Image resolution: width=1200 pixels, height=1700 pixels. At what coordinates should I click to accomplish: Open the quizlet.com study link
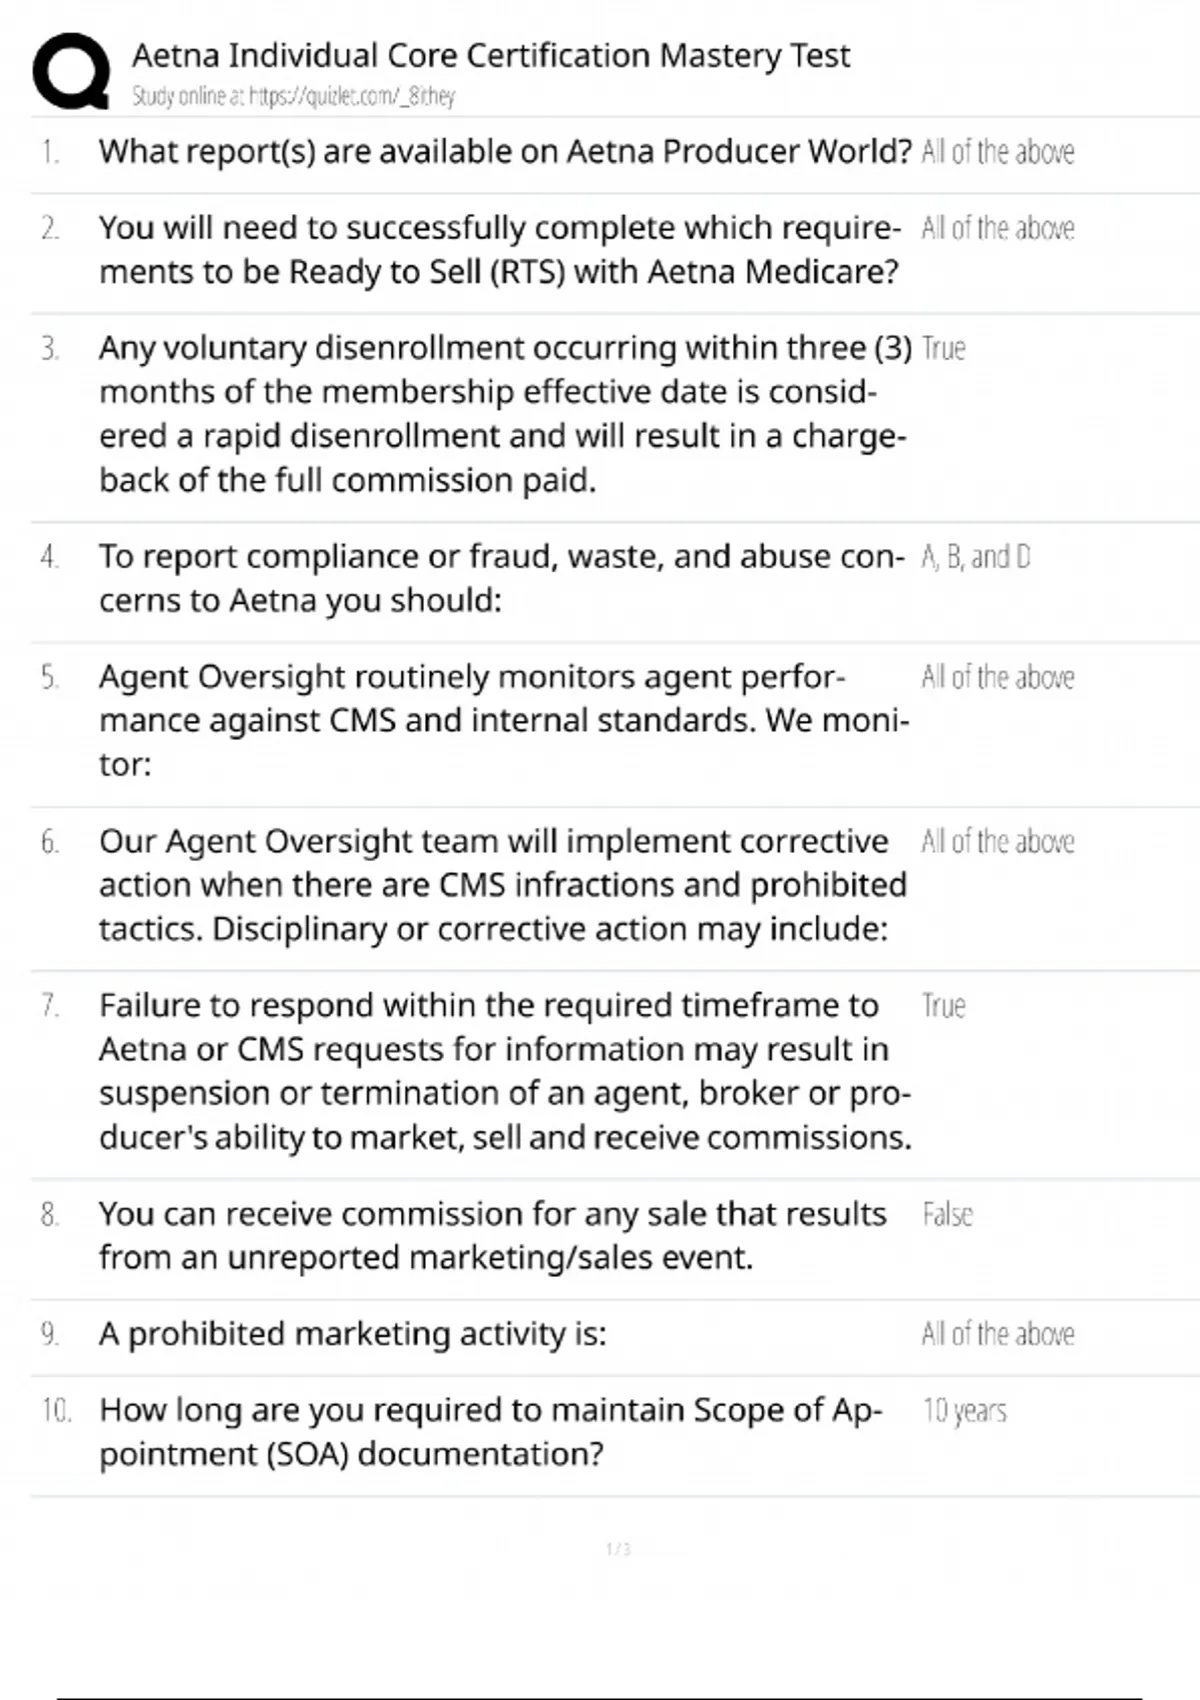[293, 97]
